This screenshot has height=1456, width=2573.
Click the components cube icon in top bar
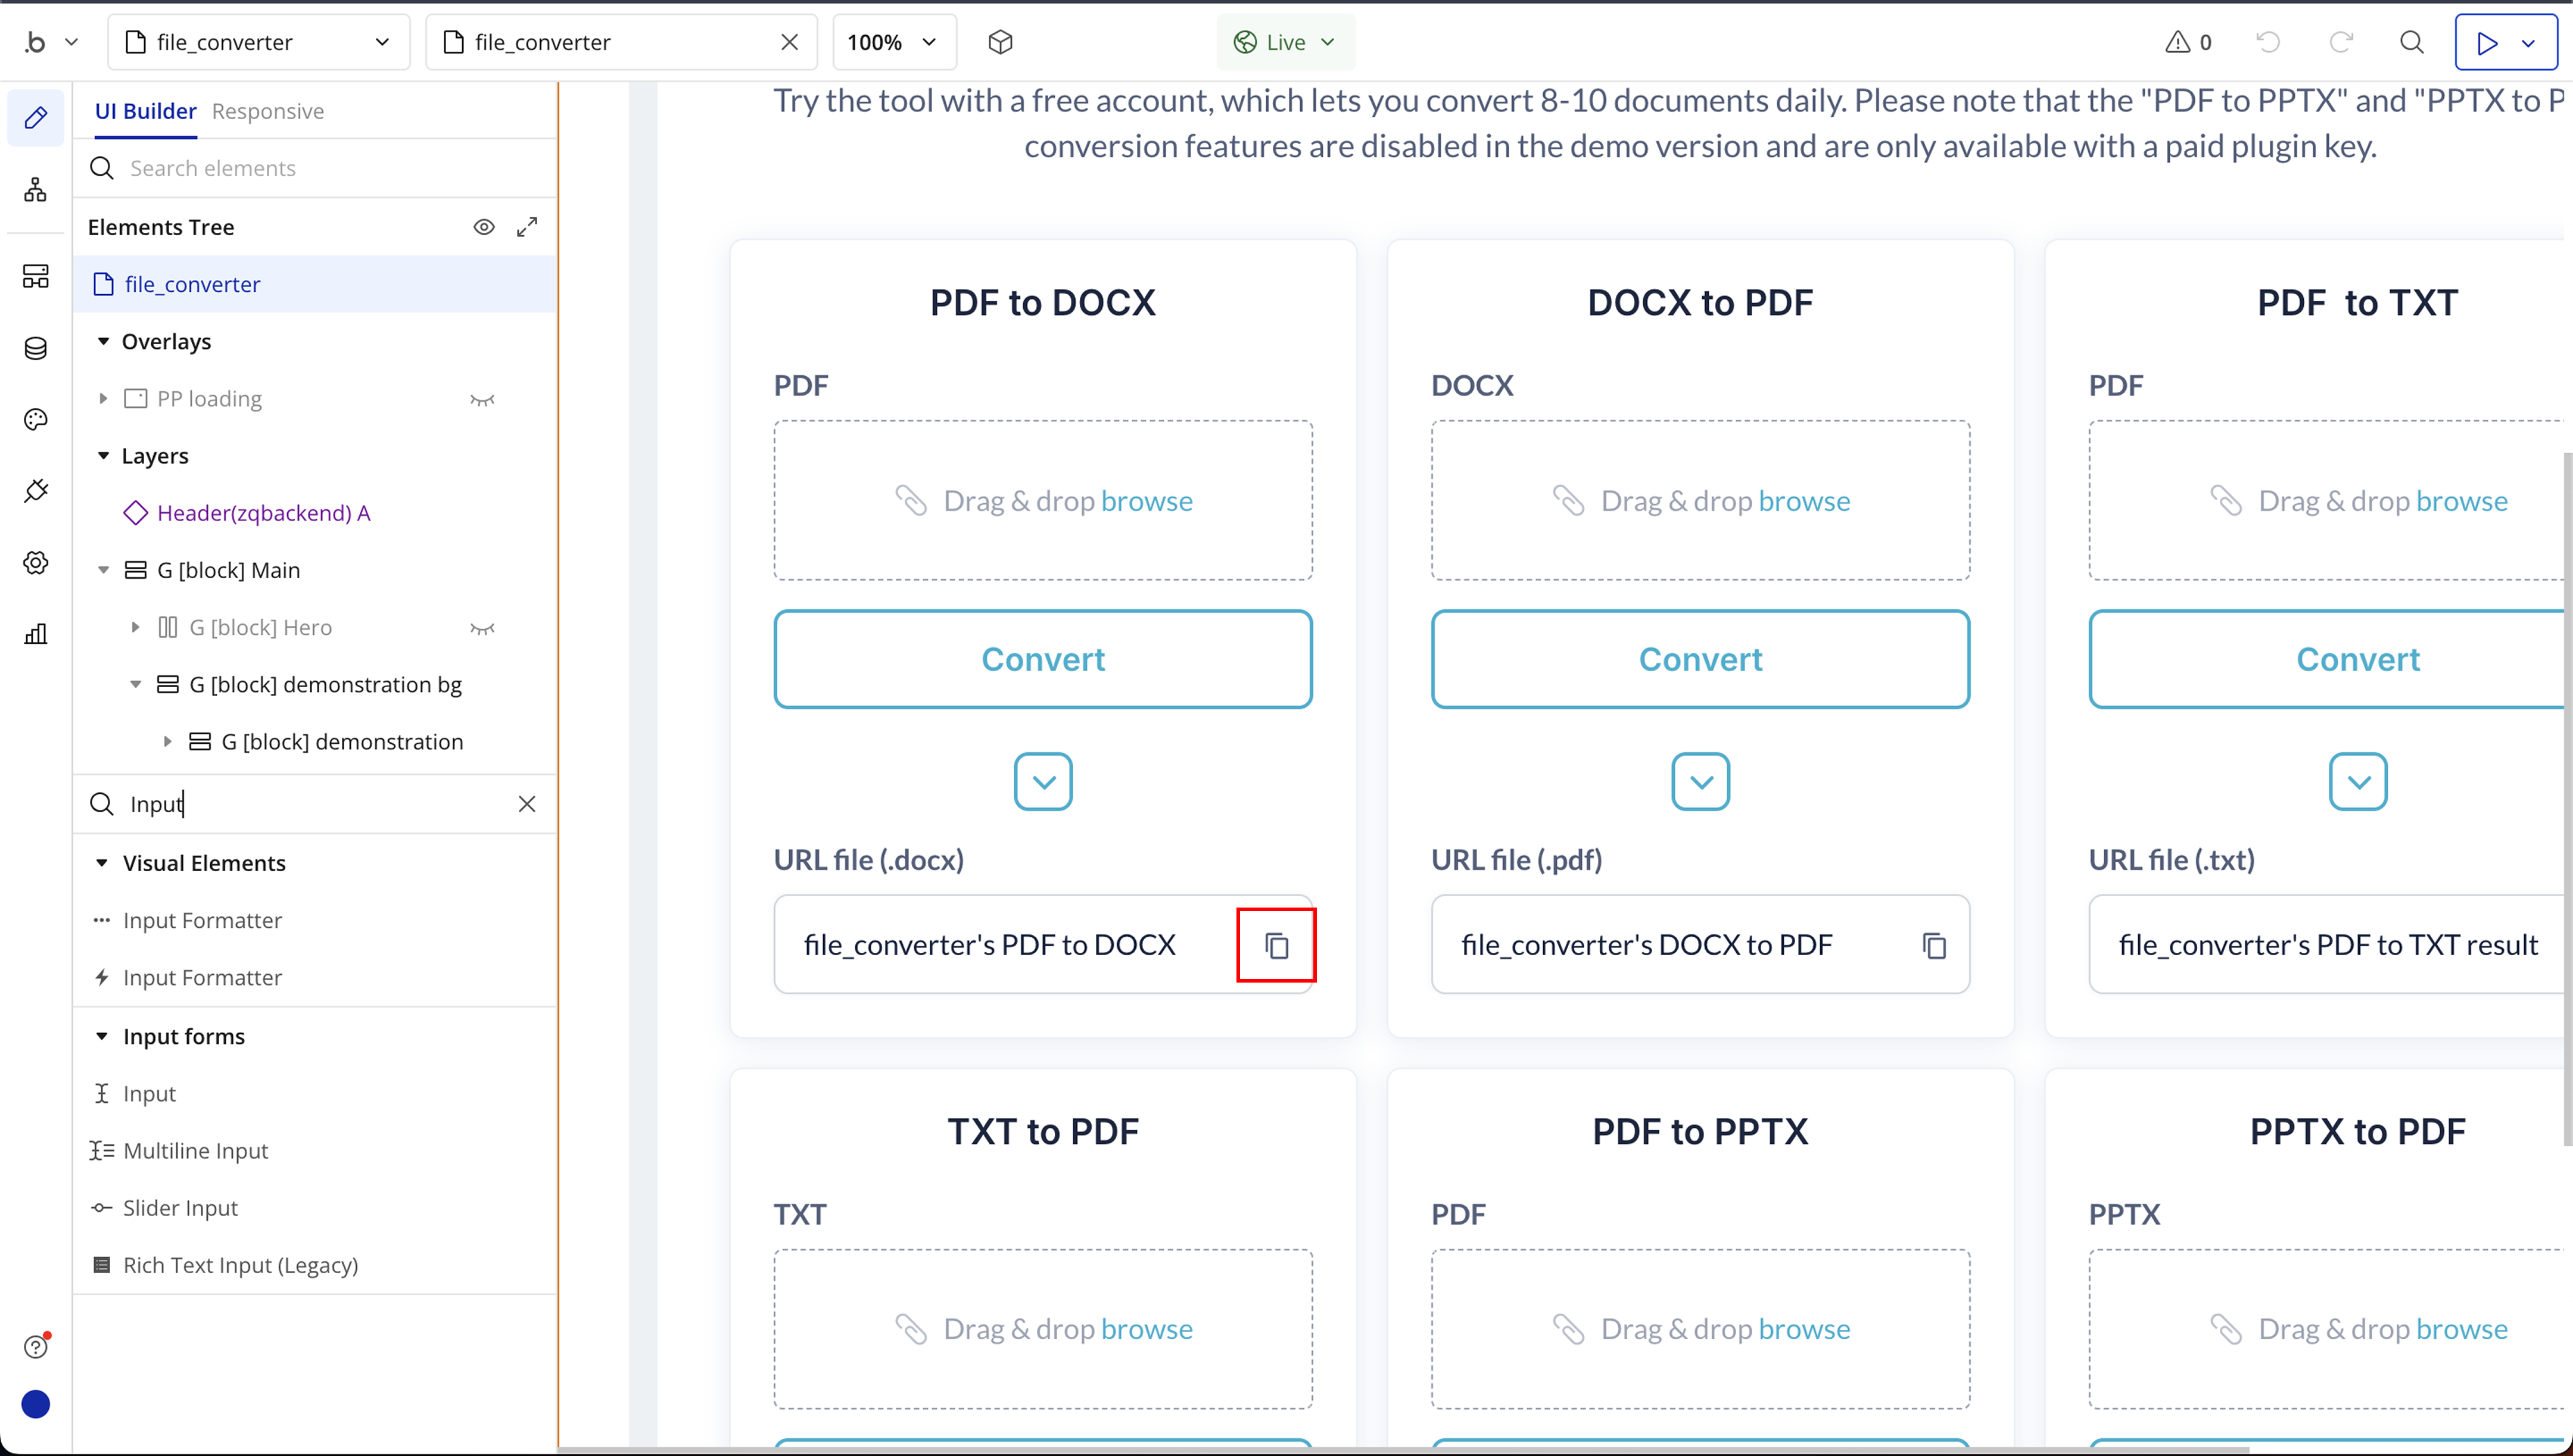pyautogui.click(x=1000, y=42)
